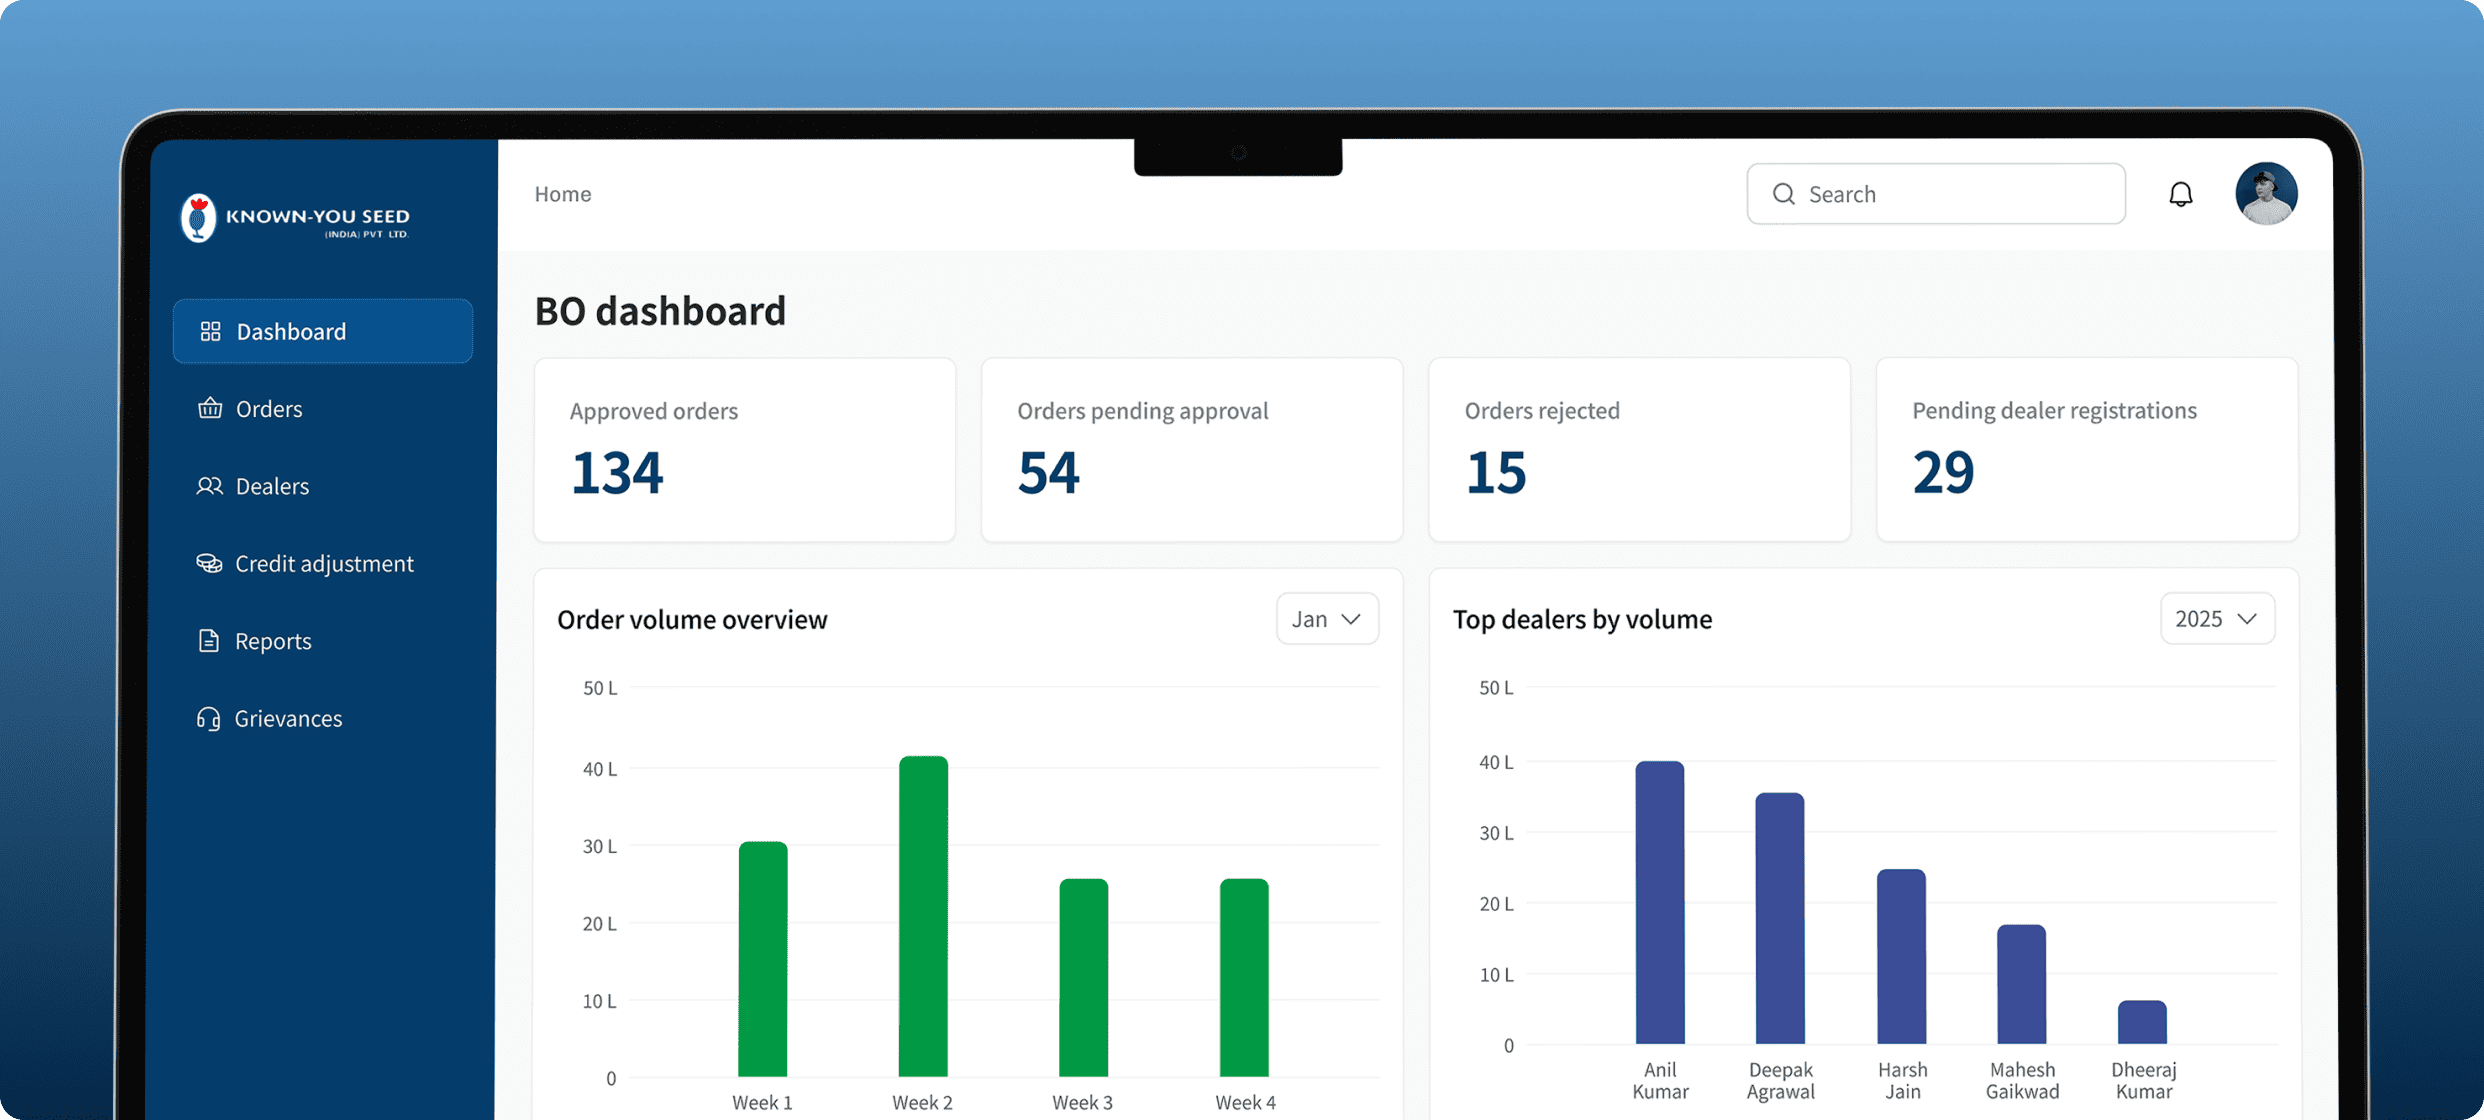Open the Orders rejected card
This screenshot has width=2484, height=1120.
coord(1640,450)
